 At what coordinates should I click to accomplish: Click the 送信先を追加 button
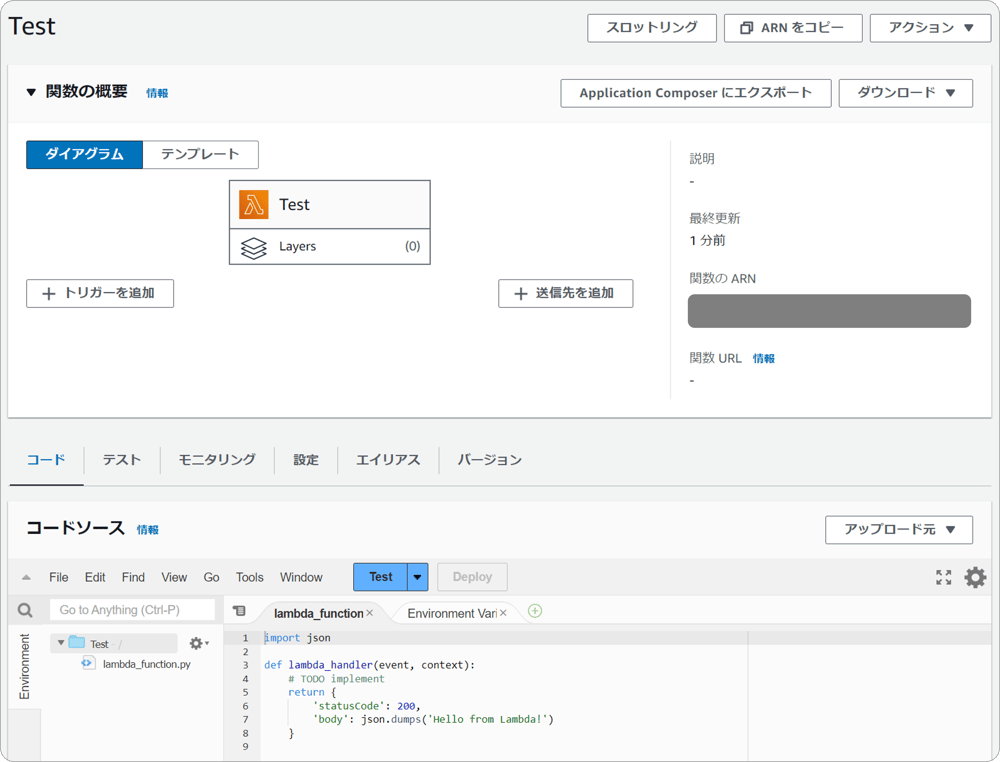point(566,293)
